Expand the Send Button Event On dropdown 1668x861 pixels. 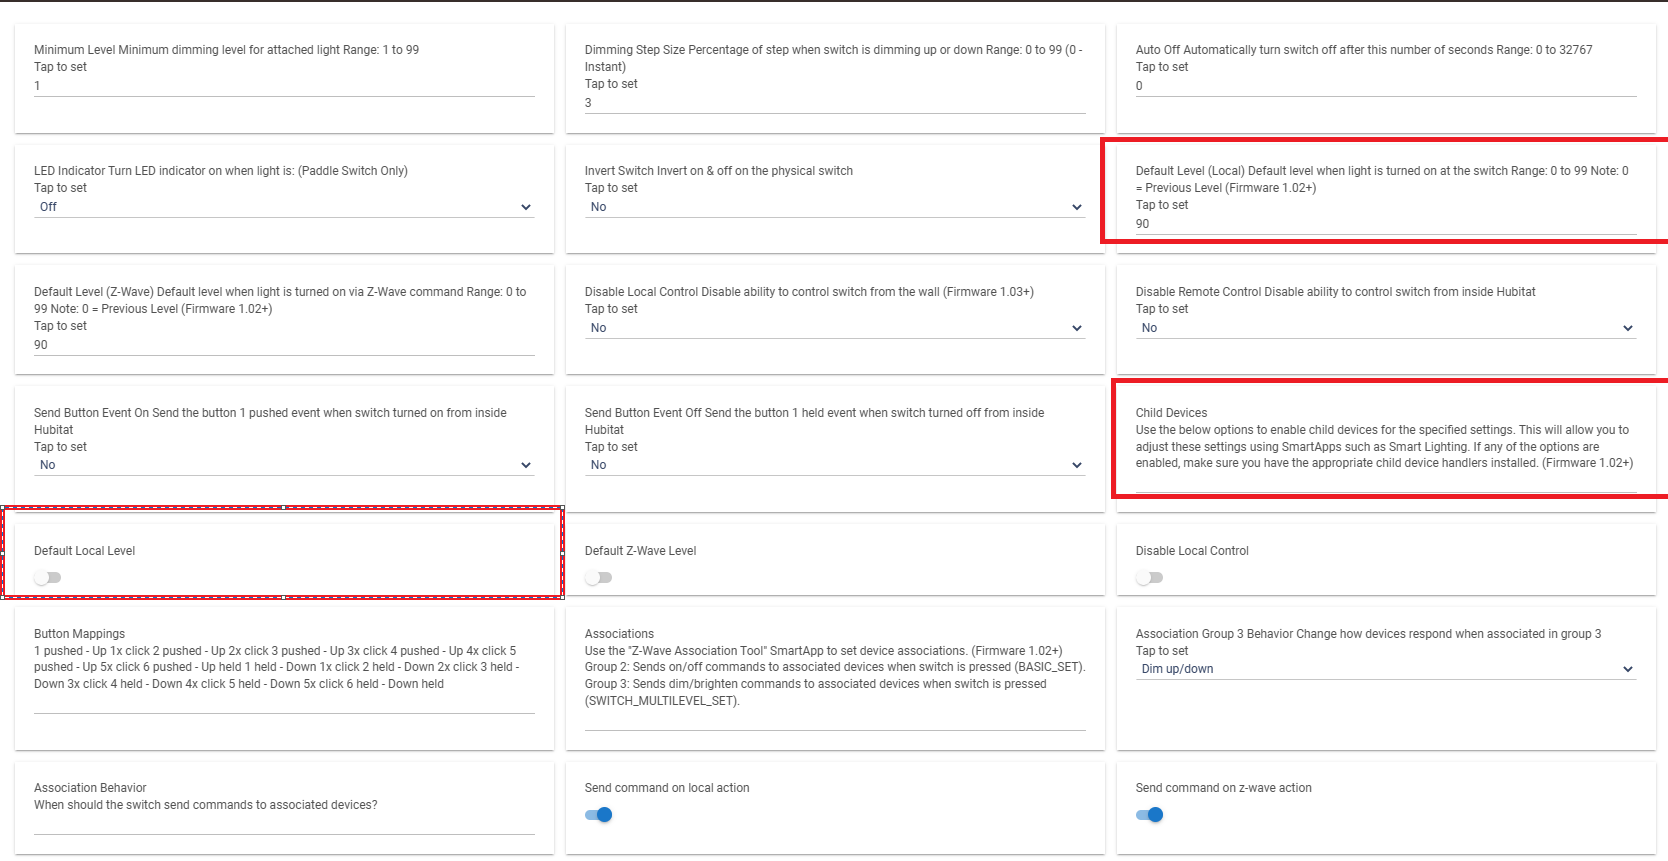coord(284,465)
